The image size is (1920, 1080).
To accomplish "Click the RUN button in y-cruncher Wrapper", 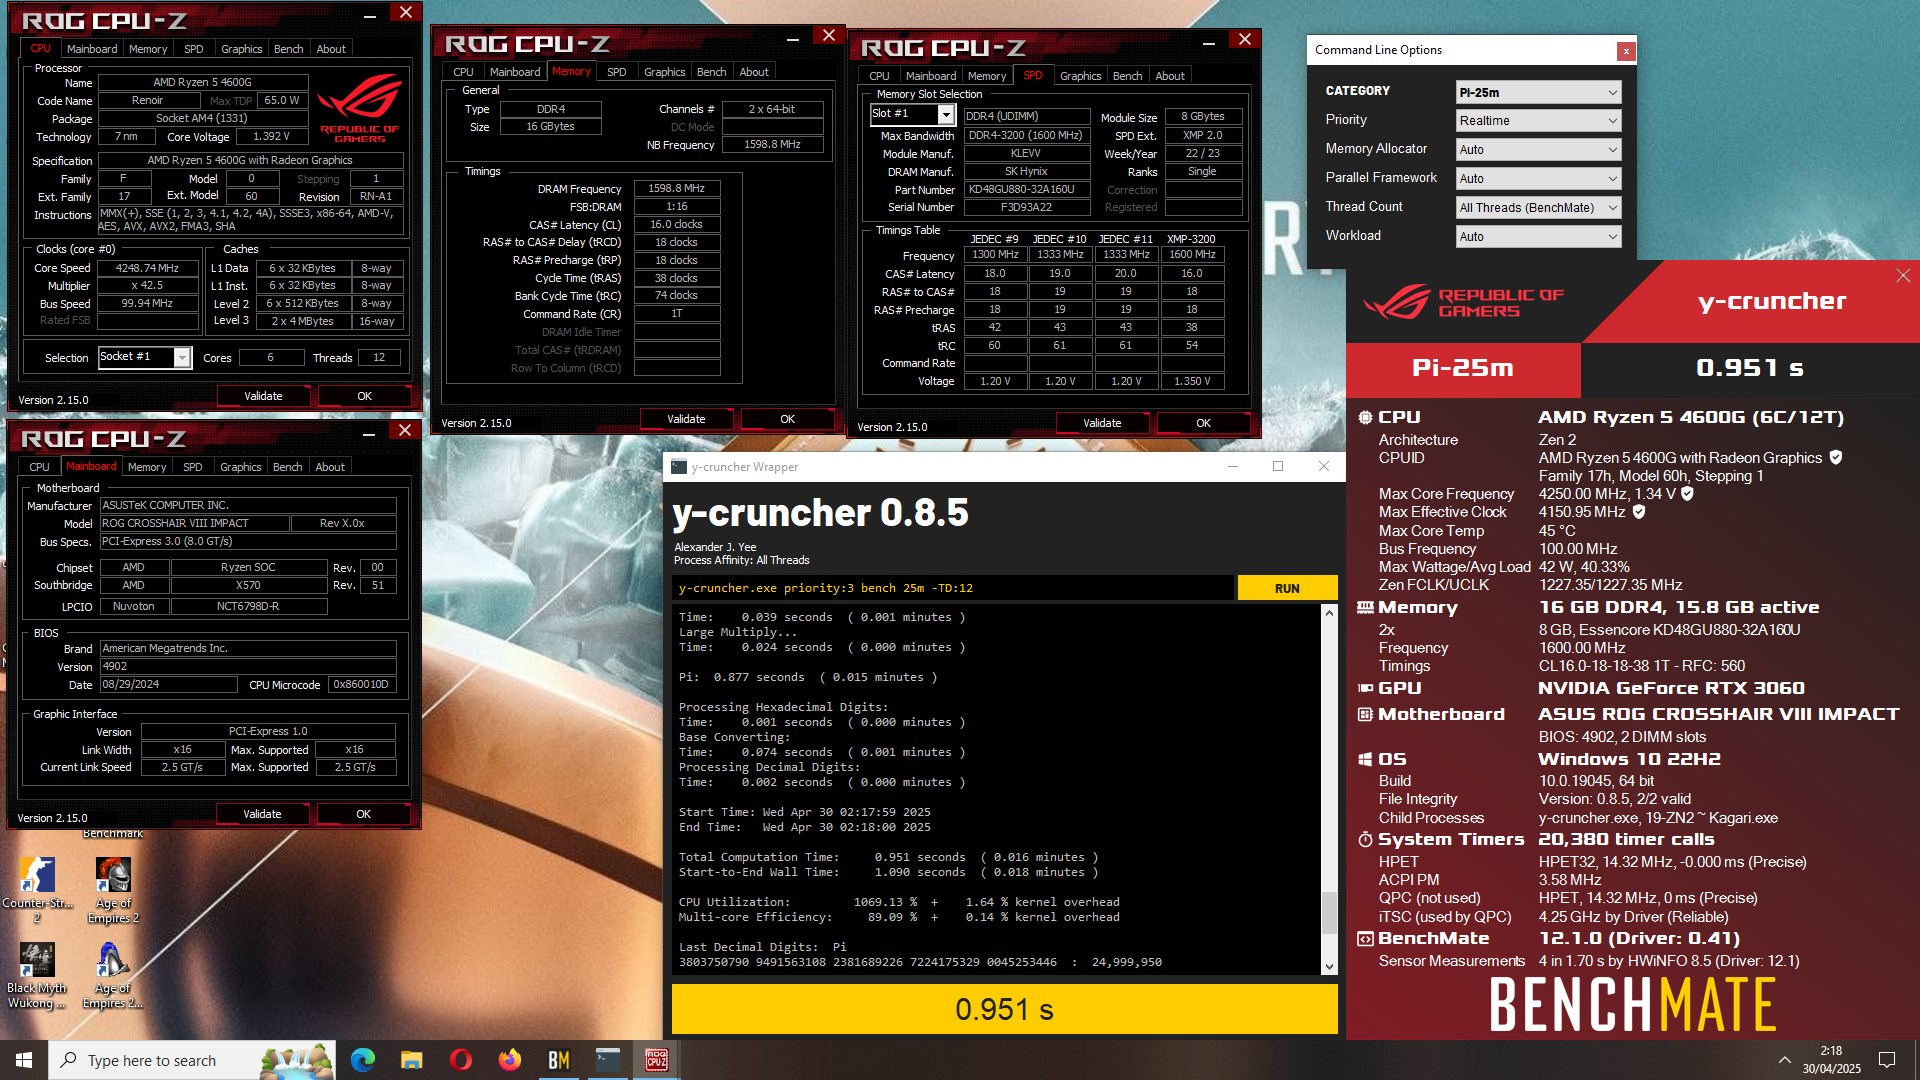I will [1287, 588].
